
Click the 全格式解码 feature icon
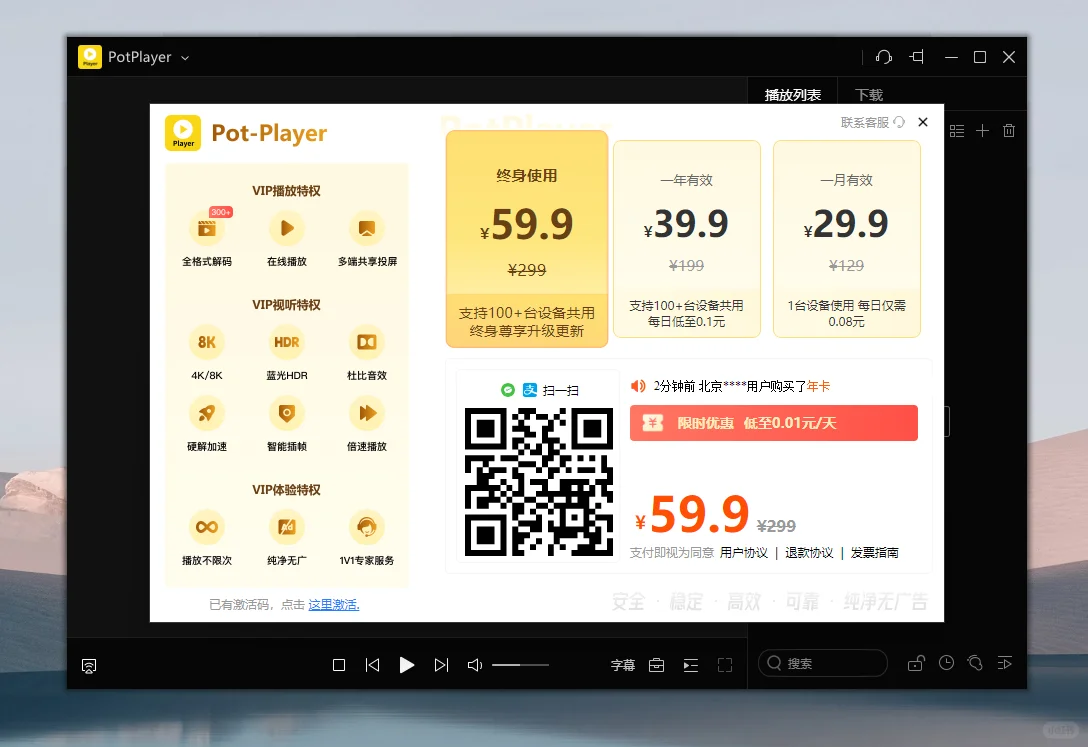coord(207,229)
